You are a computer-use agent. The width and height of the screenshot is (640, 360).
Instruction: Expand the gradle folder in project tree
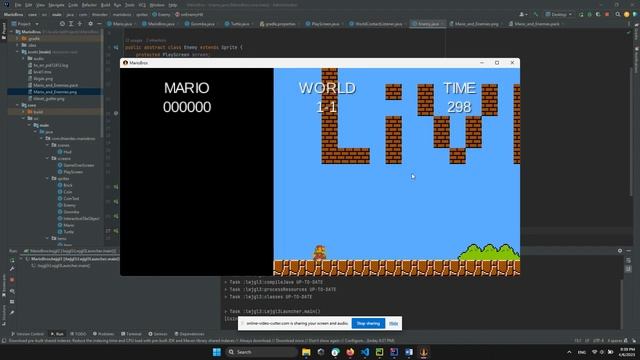point(18,38)
